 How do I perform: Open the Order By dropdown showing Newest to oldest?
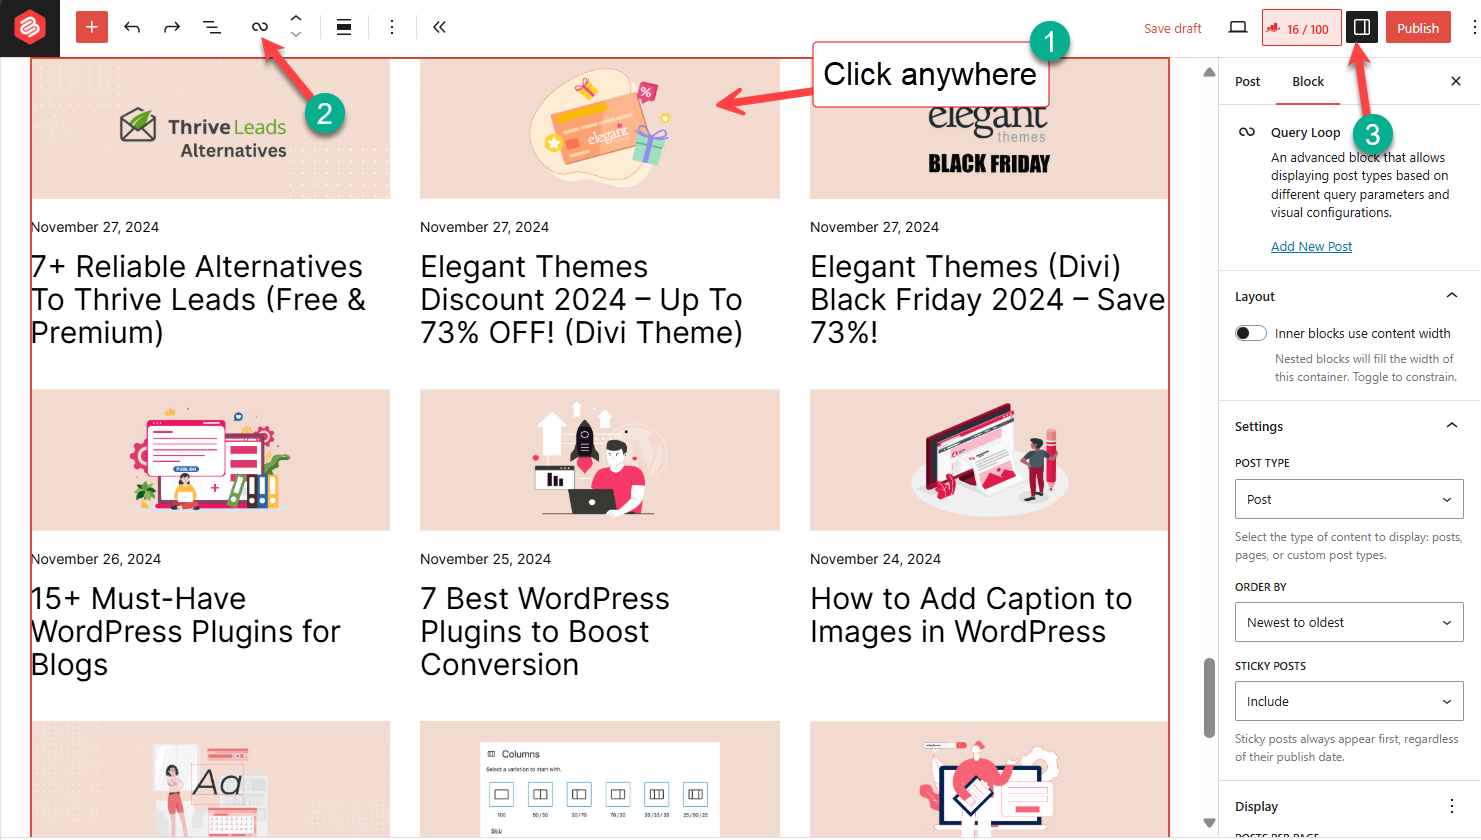(x=1348, y=622)
